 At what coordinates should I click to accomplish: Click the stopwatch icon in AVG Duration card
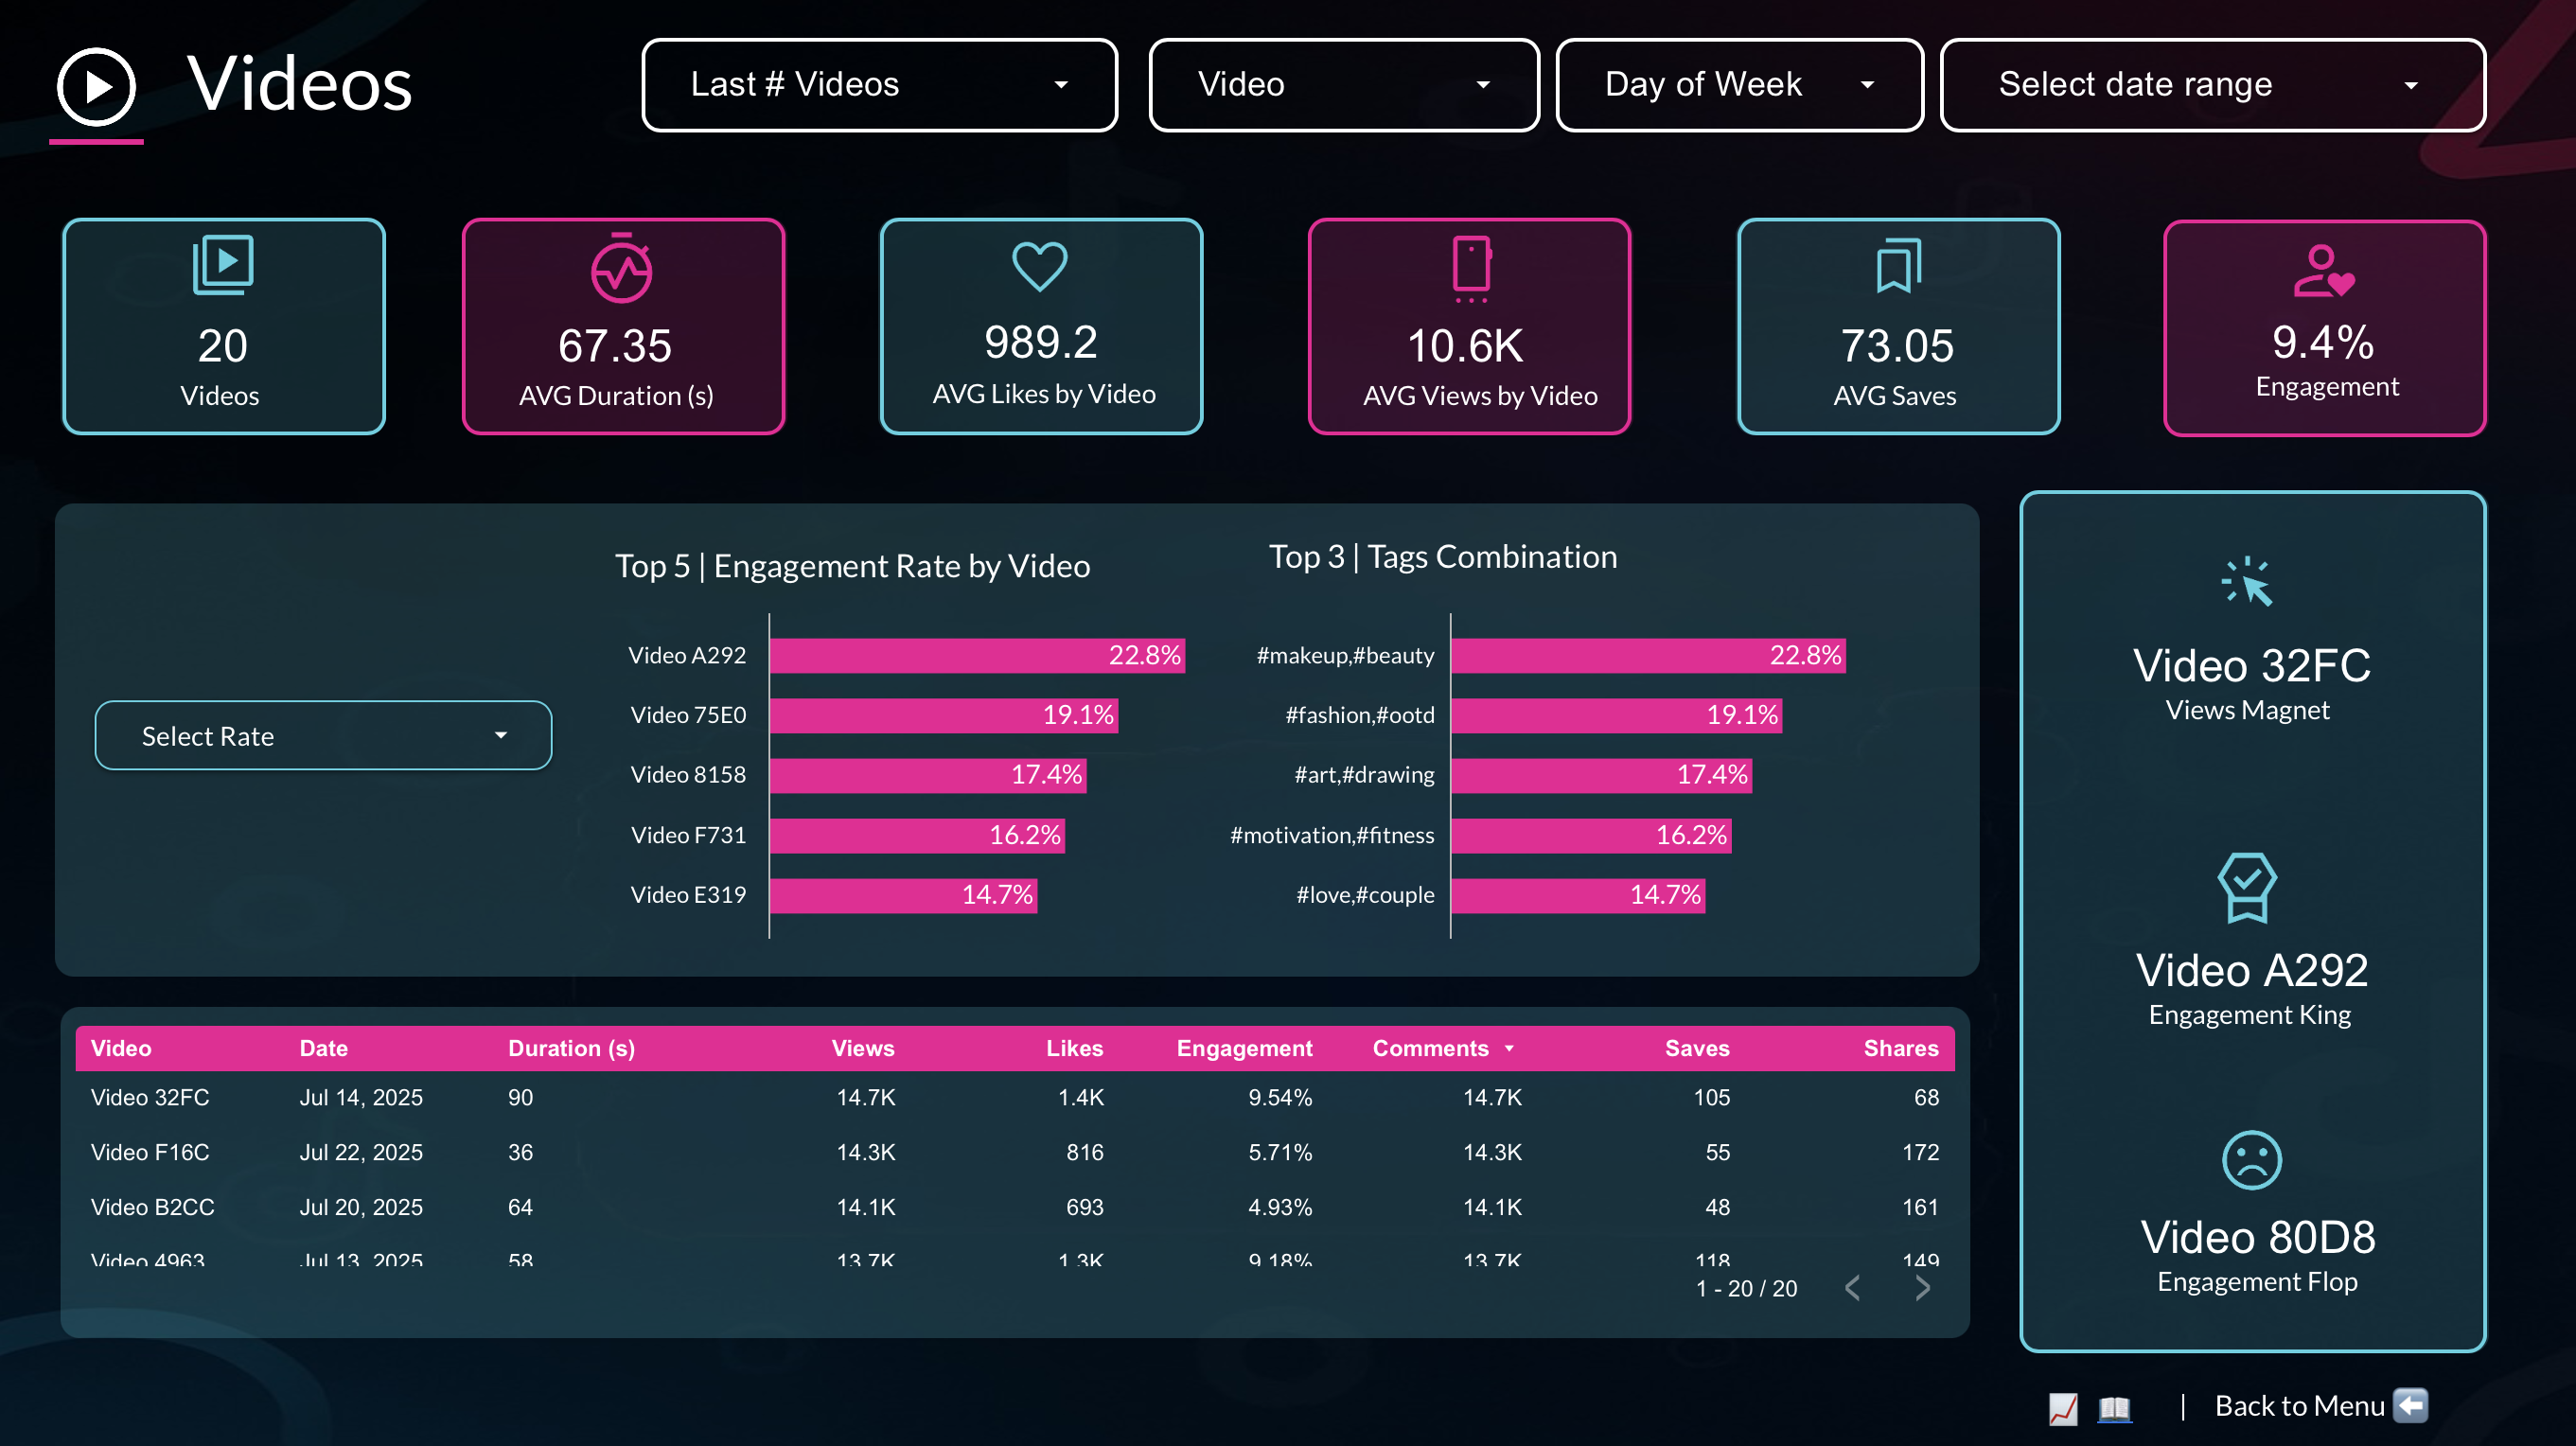(621, 268)
